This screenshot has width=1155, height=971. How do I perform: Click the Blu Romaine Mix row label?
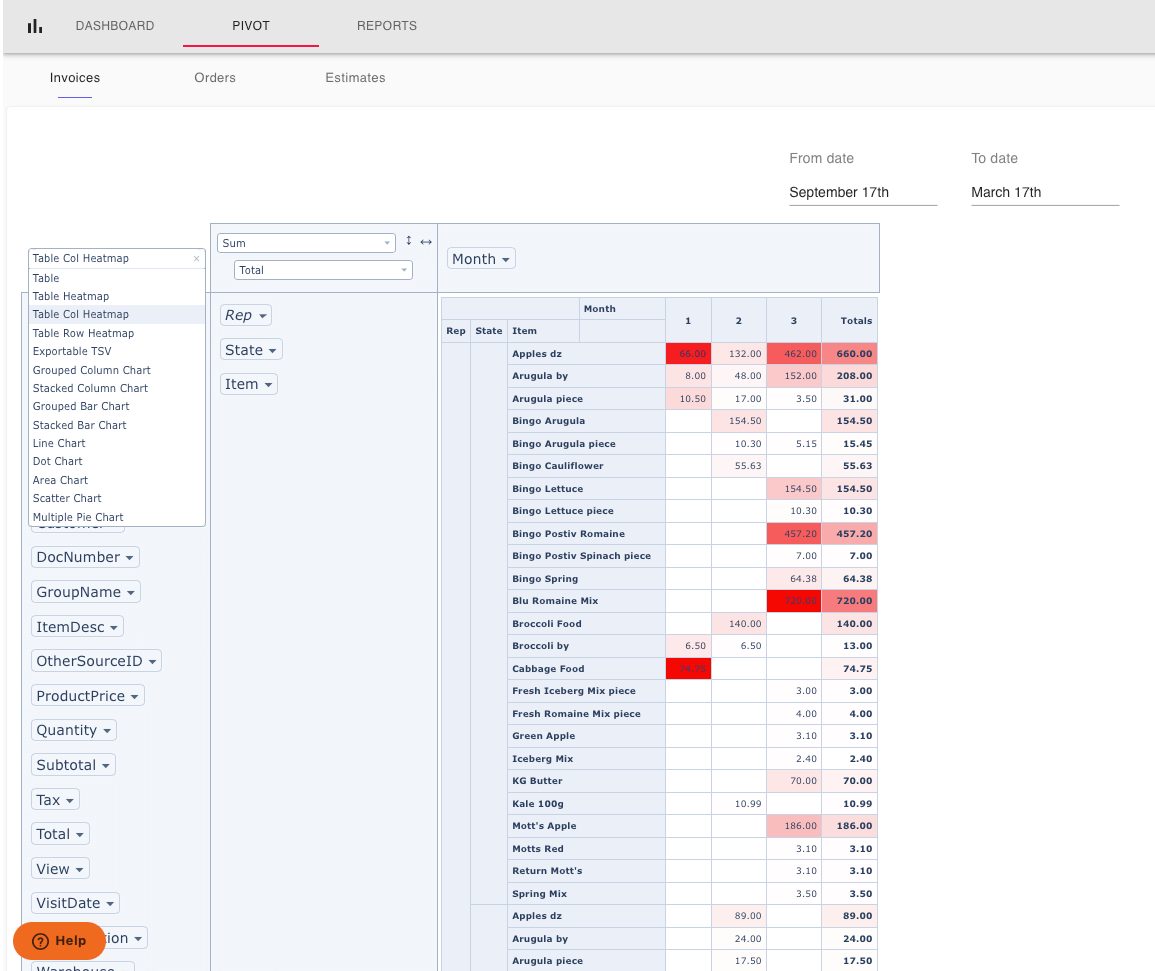point(586,601)
